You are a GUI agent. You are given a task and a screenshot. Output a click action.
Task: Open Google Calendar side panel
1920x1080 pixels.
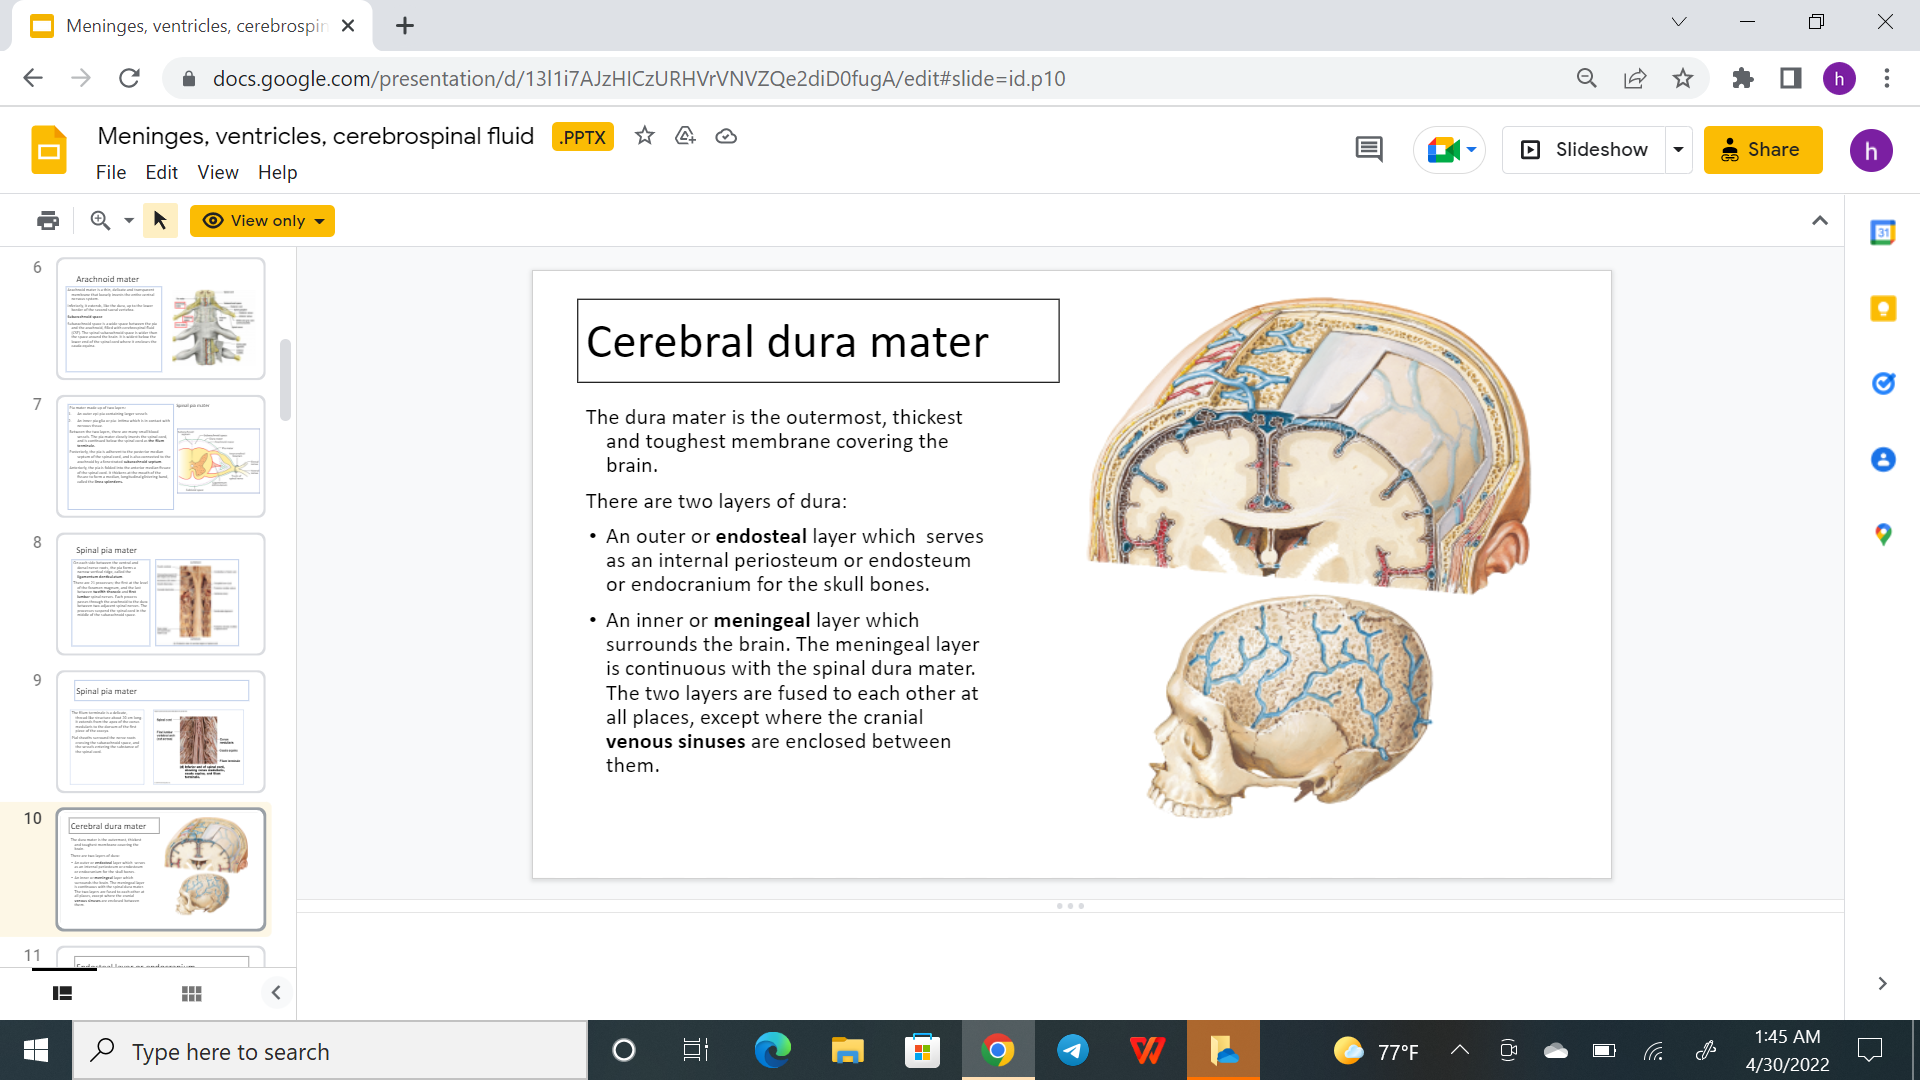tap(1883, 233)
